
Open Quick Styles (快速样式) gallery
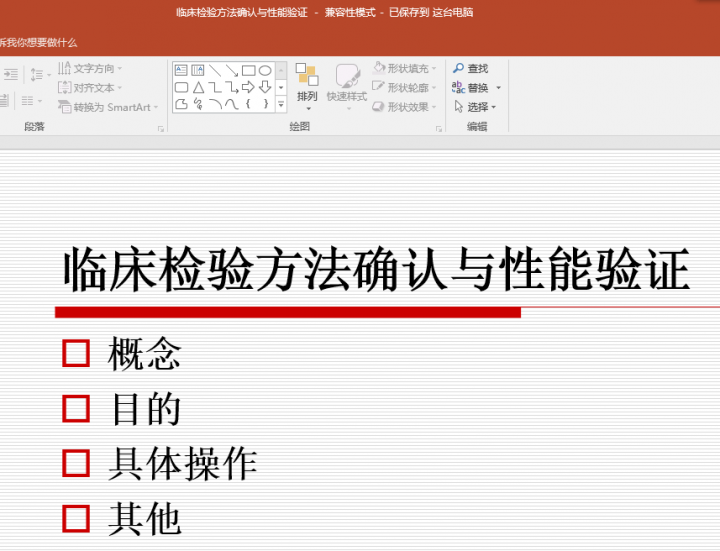coord(347,85)
